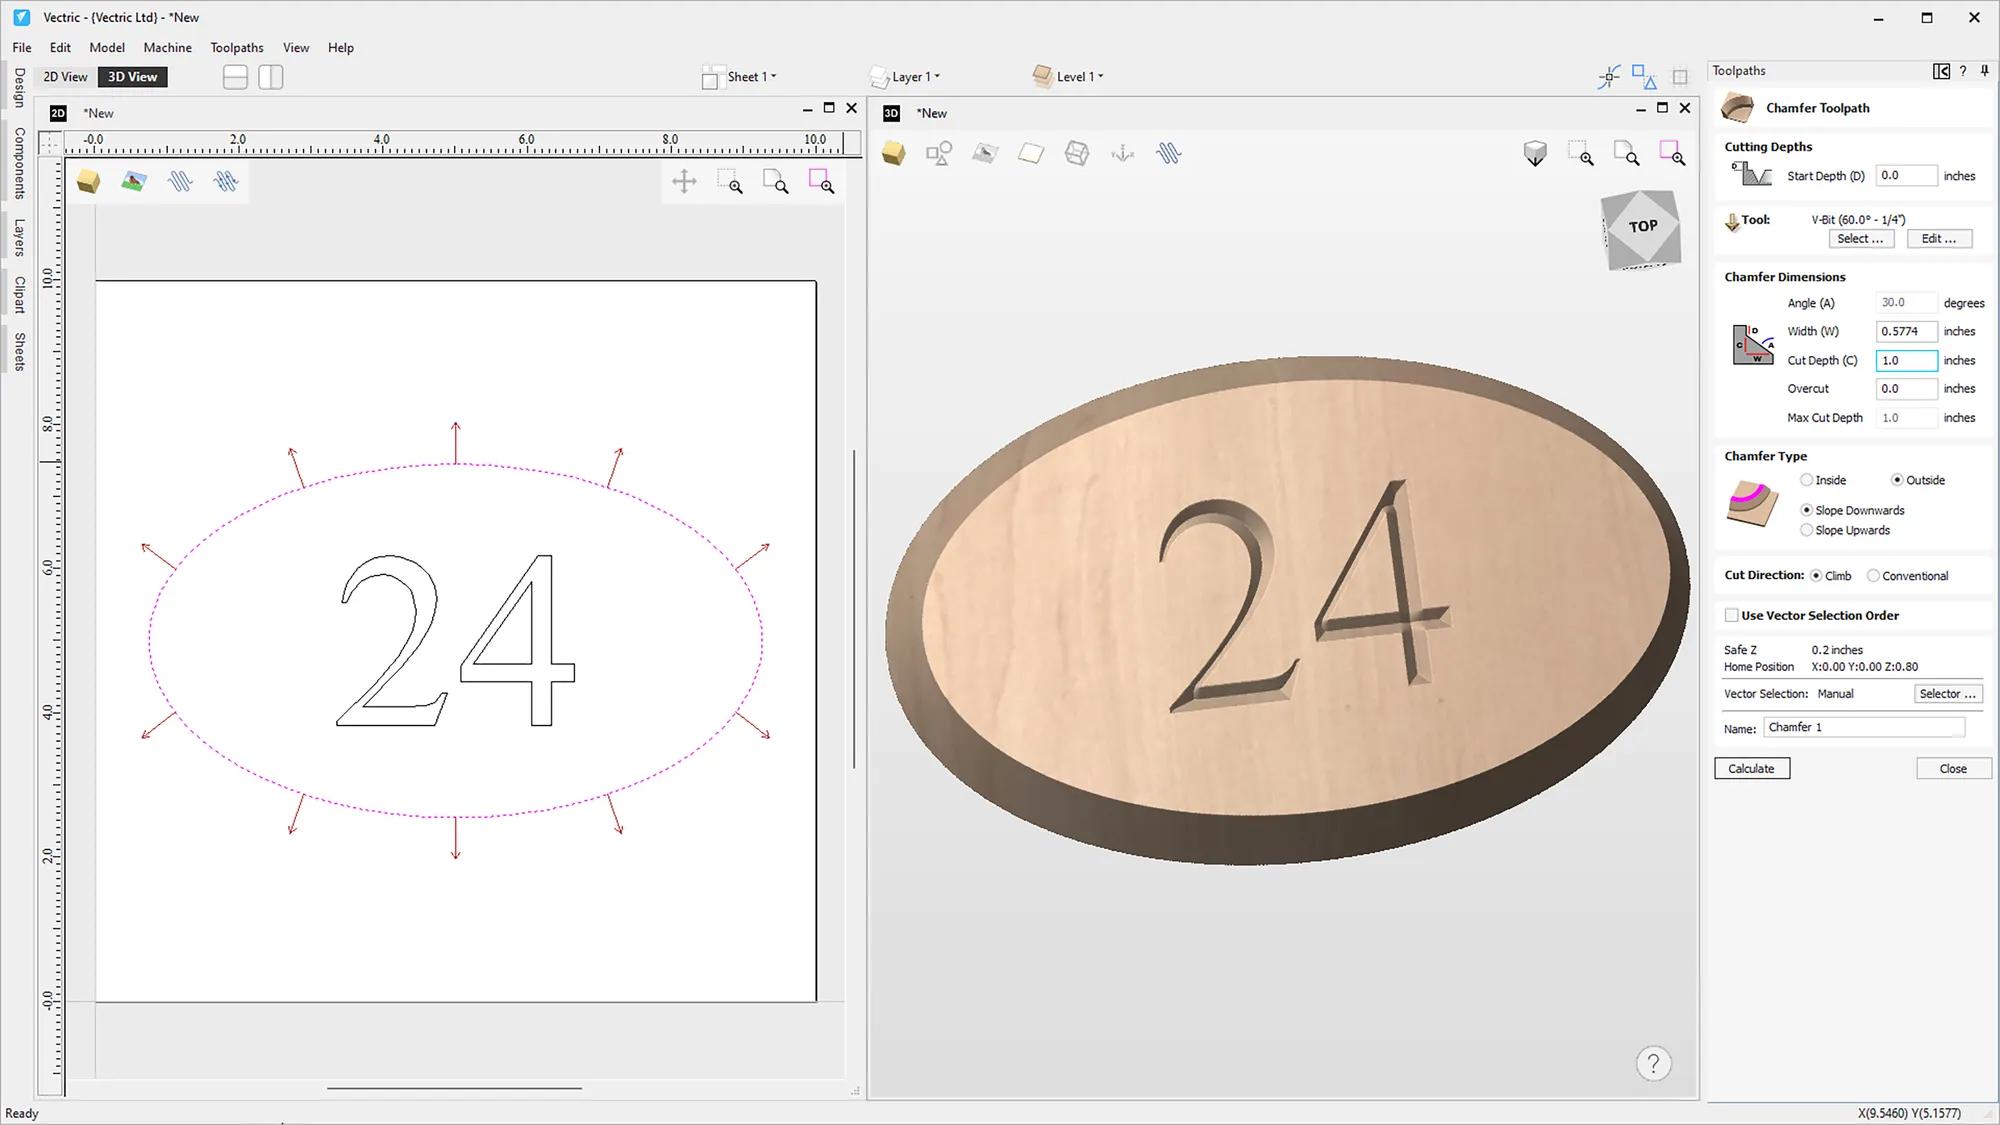Image resolution: width=2000 pixels, height=1125 pixels.
Task: Click the yellow material block icon in 3D view
Action: pyautogui.click(x=893, y=153)
